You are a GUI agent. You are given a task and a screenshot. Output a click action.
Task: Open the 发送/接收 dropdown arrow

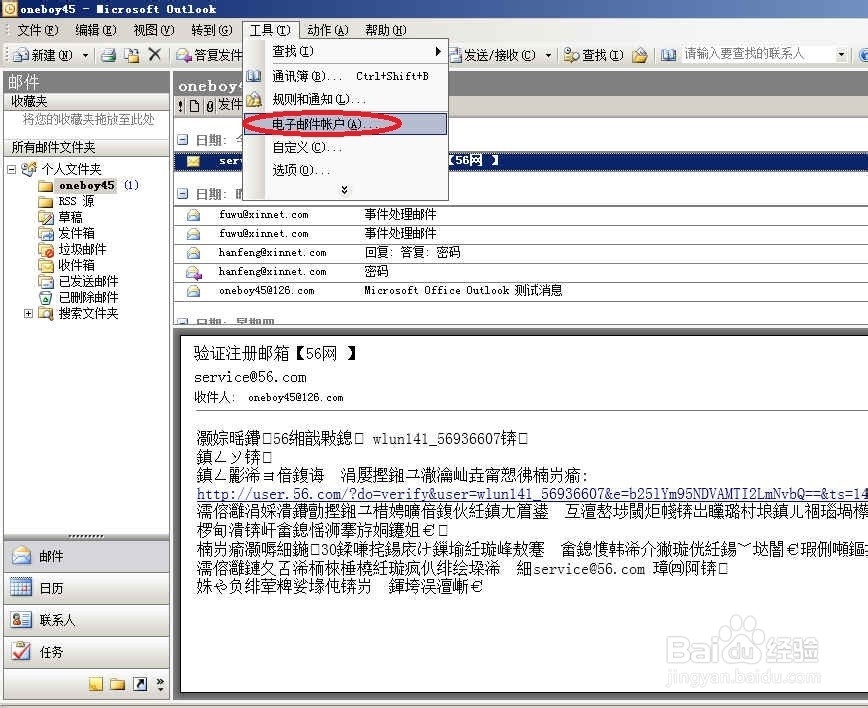click(548, 55)
